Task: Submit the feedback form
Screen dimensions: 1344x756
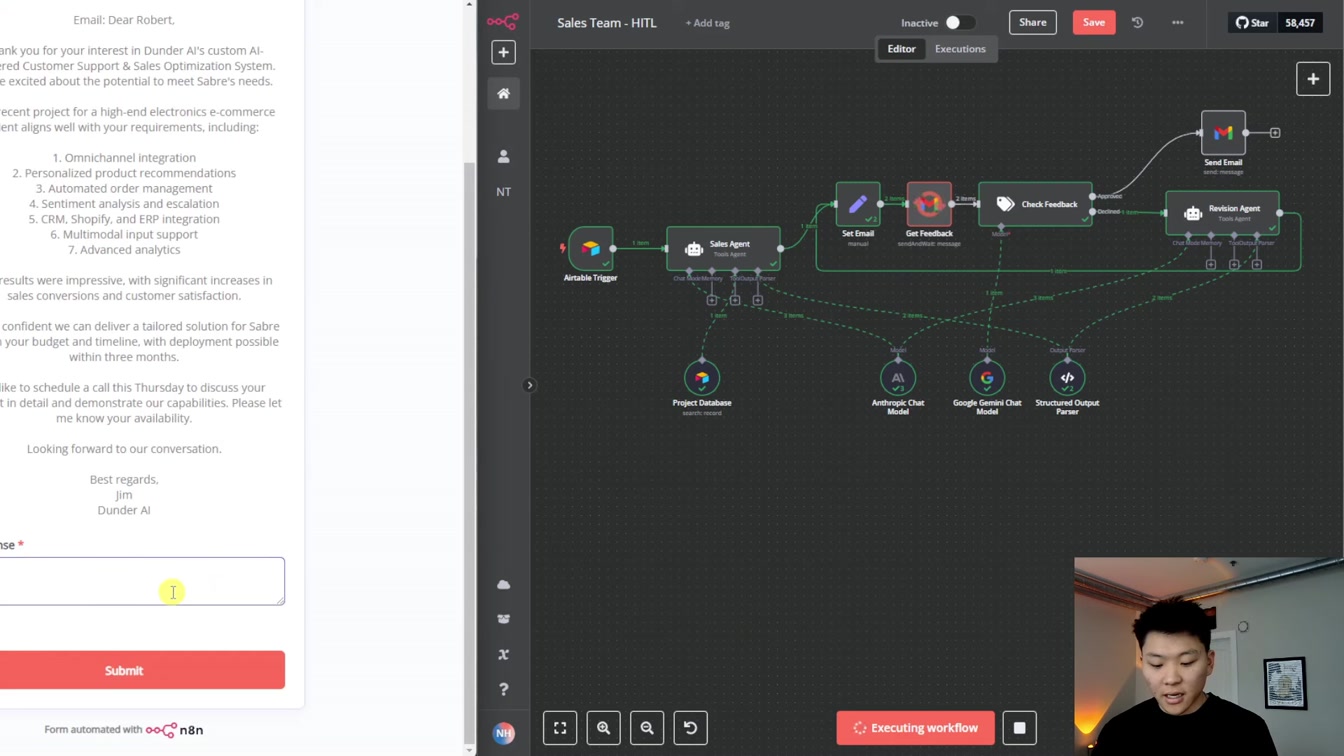Action: (142, 670)
